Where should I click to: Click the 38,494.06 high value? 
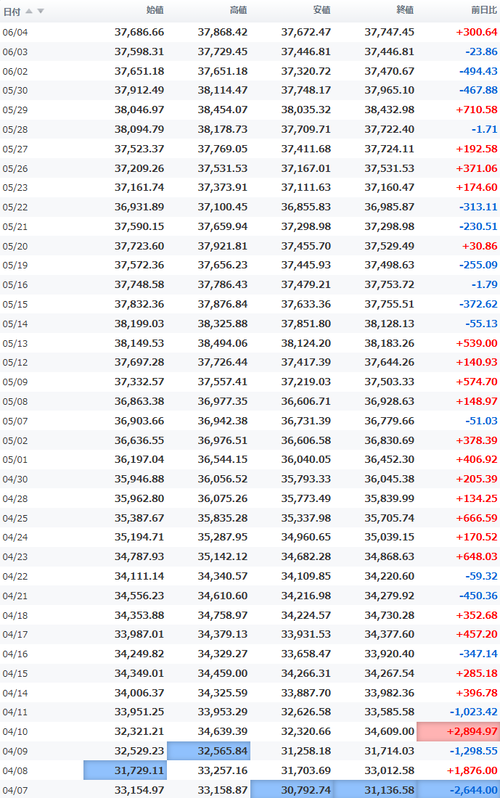223,344
